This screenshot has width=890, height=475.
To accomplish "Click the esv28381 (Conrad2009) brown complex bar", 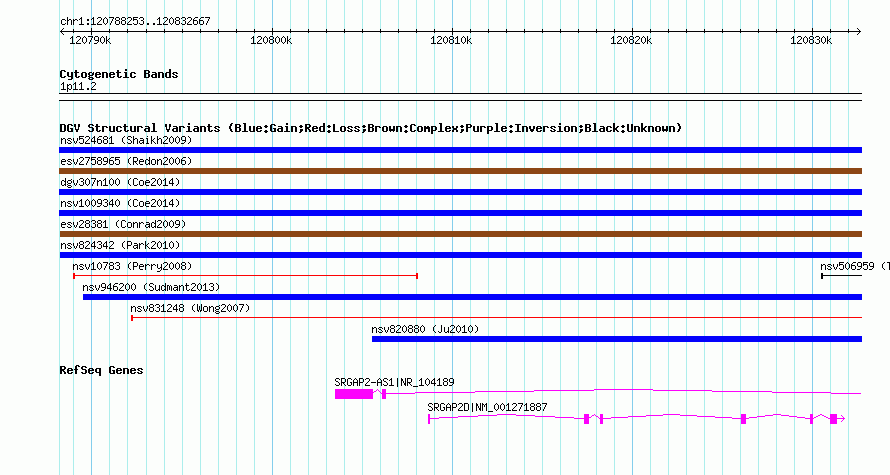I will click(460, 234).
